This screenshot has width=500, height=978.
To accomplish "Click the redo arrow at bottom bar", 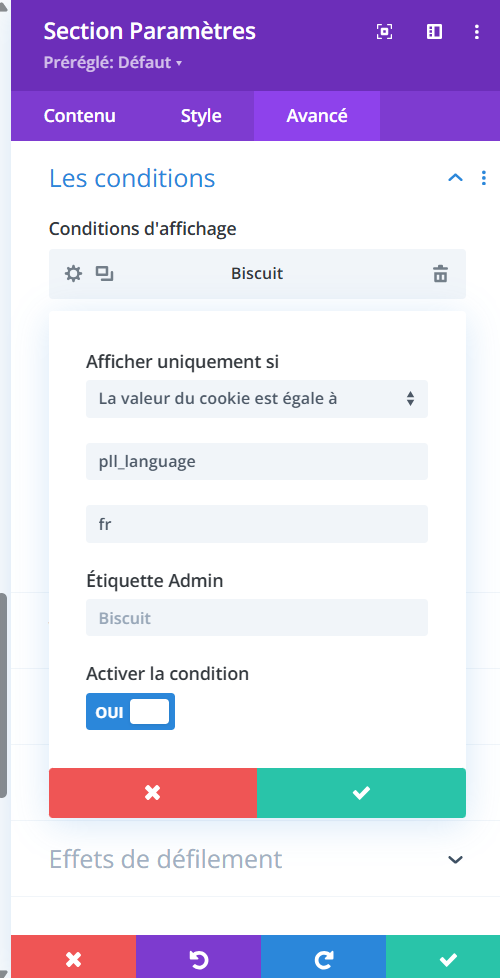I will pos(324,959).
